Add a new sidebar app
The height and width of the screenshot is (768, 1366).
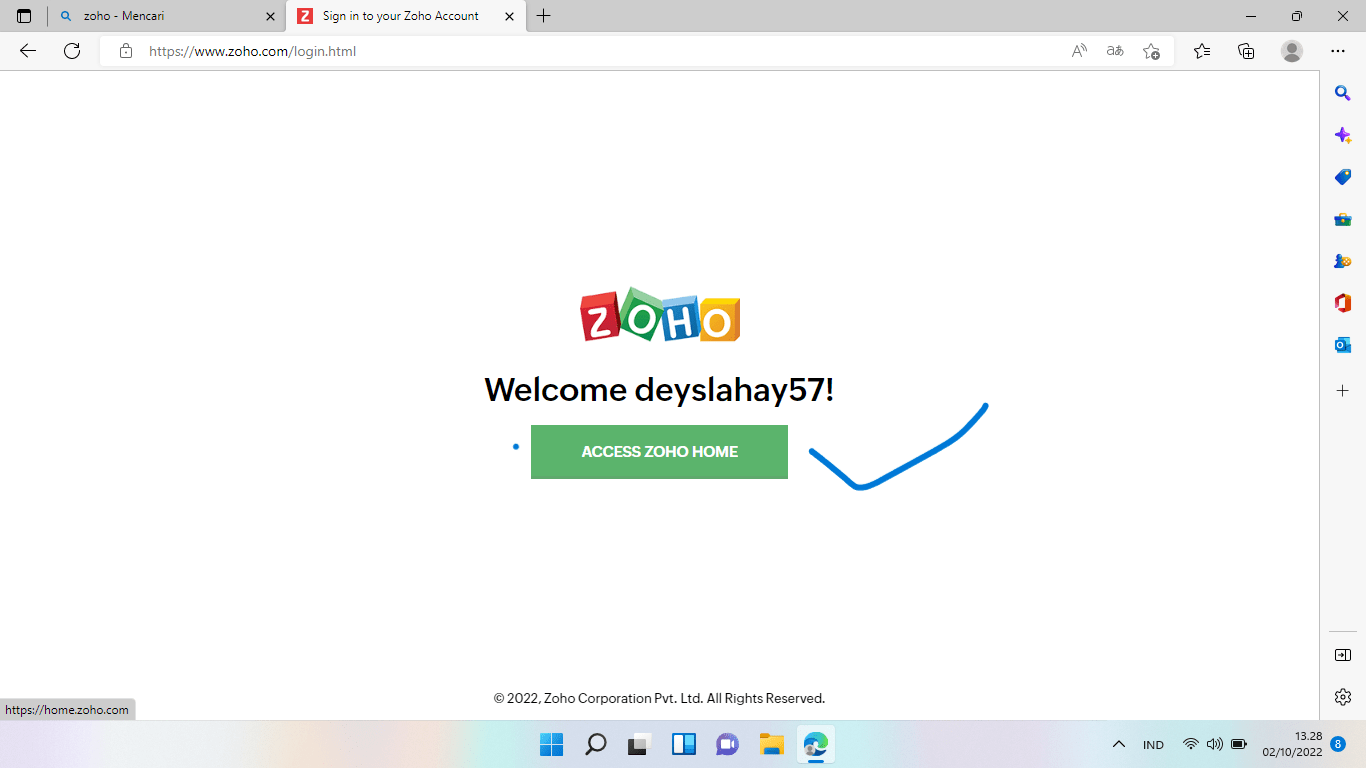[1343, 390]
